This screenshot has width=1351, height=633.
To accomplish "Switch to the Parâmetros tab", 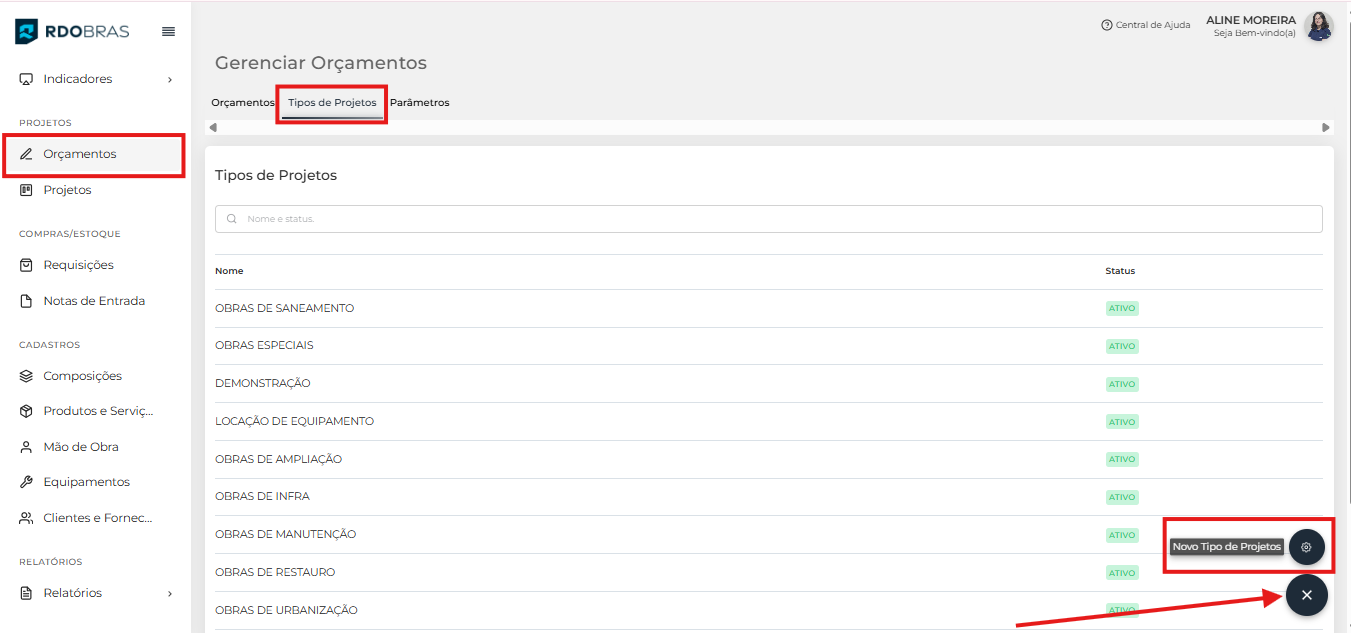I will pyautogui.click(x=419, y=103).
